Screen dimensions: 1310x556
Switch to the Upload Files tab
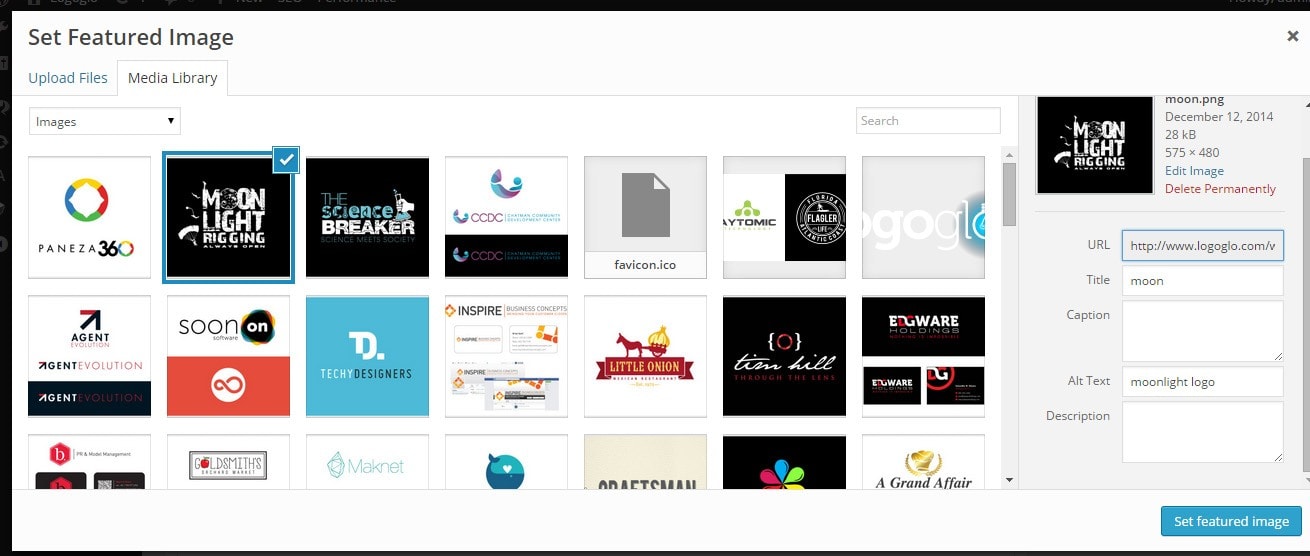coord(68,78)
